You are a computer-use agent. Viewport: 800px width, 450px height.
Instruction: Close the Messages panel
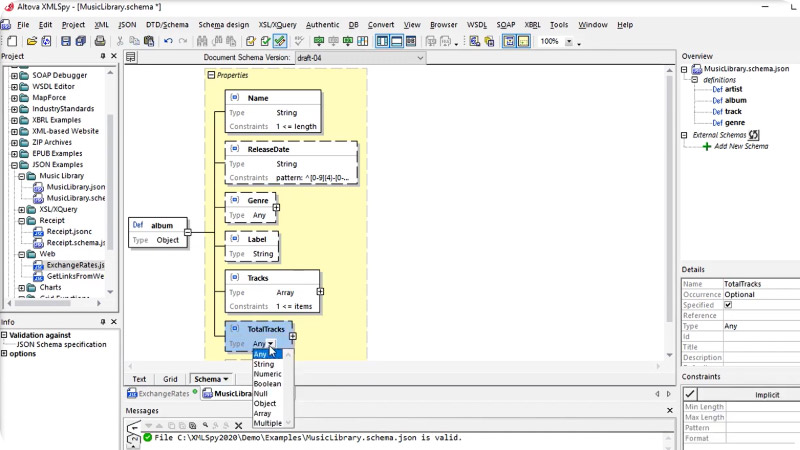tap(670, 410)
